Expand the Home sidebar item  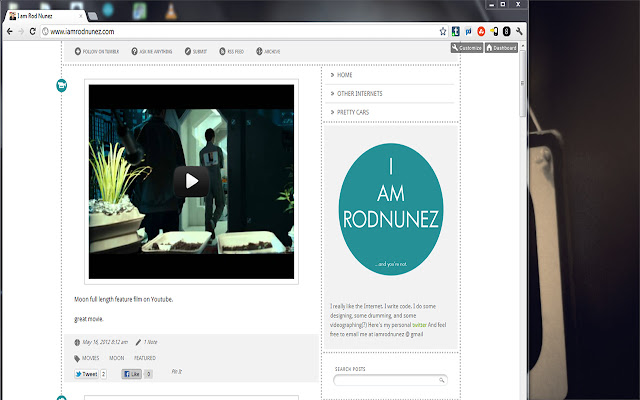tap(344, 75)
